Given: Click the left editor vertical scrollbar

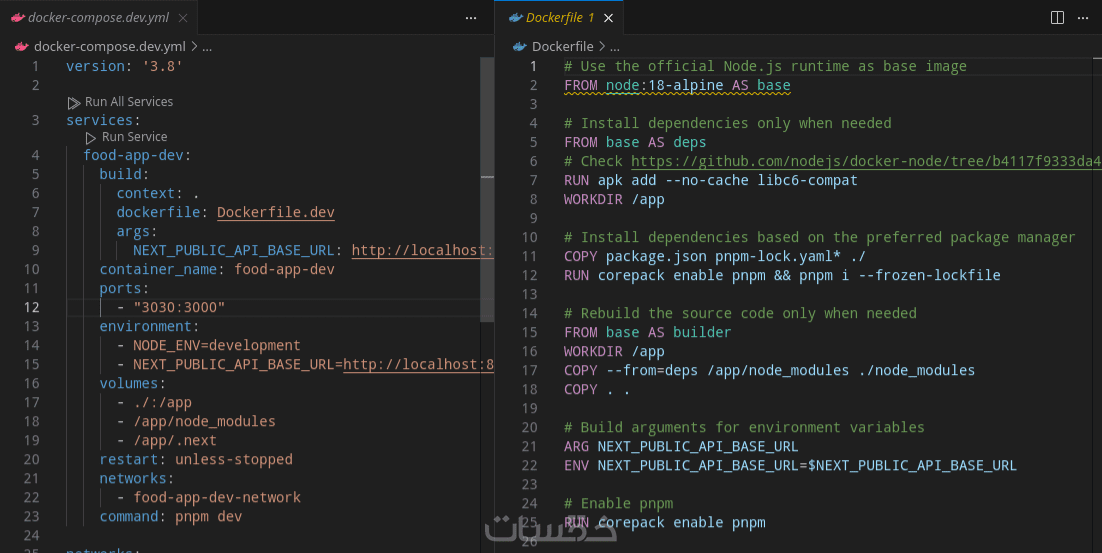Looking at the screenshot, I should point(486,190).
